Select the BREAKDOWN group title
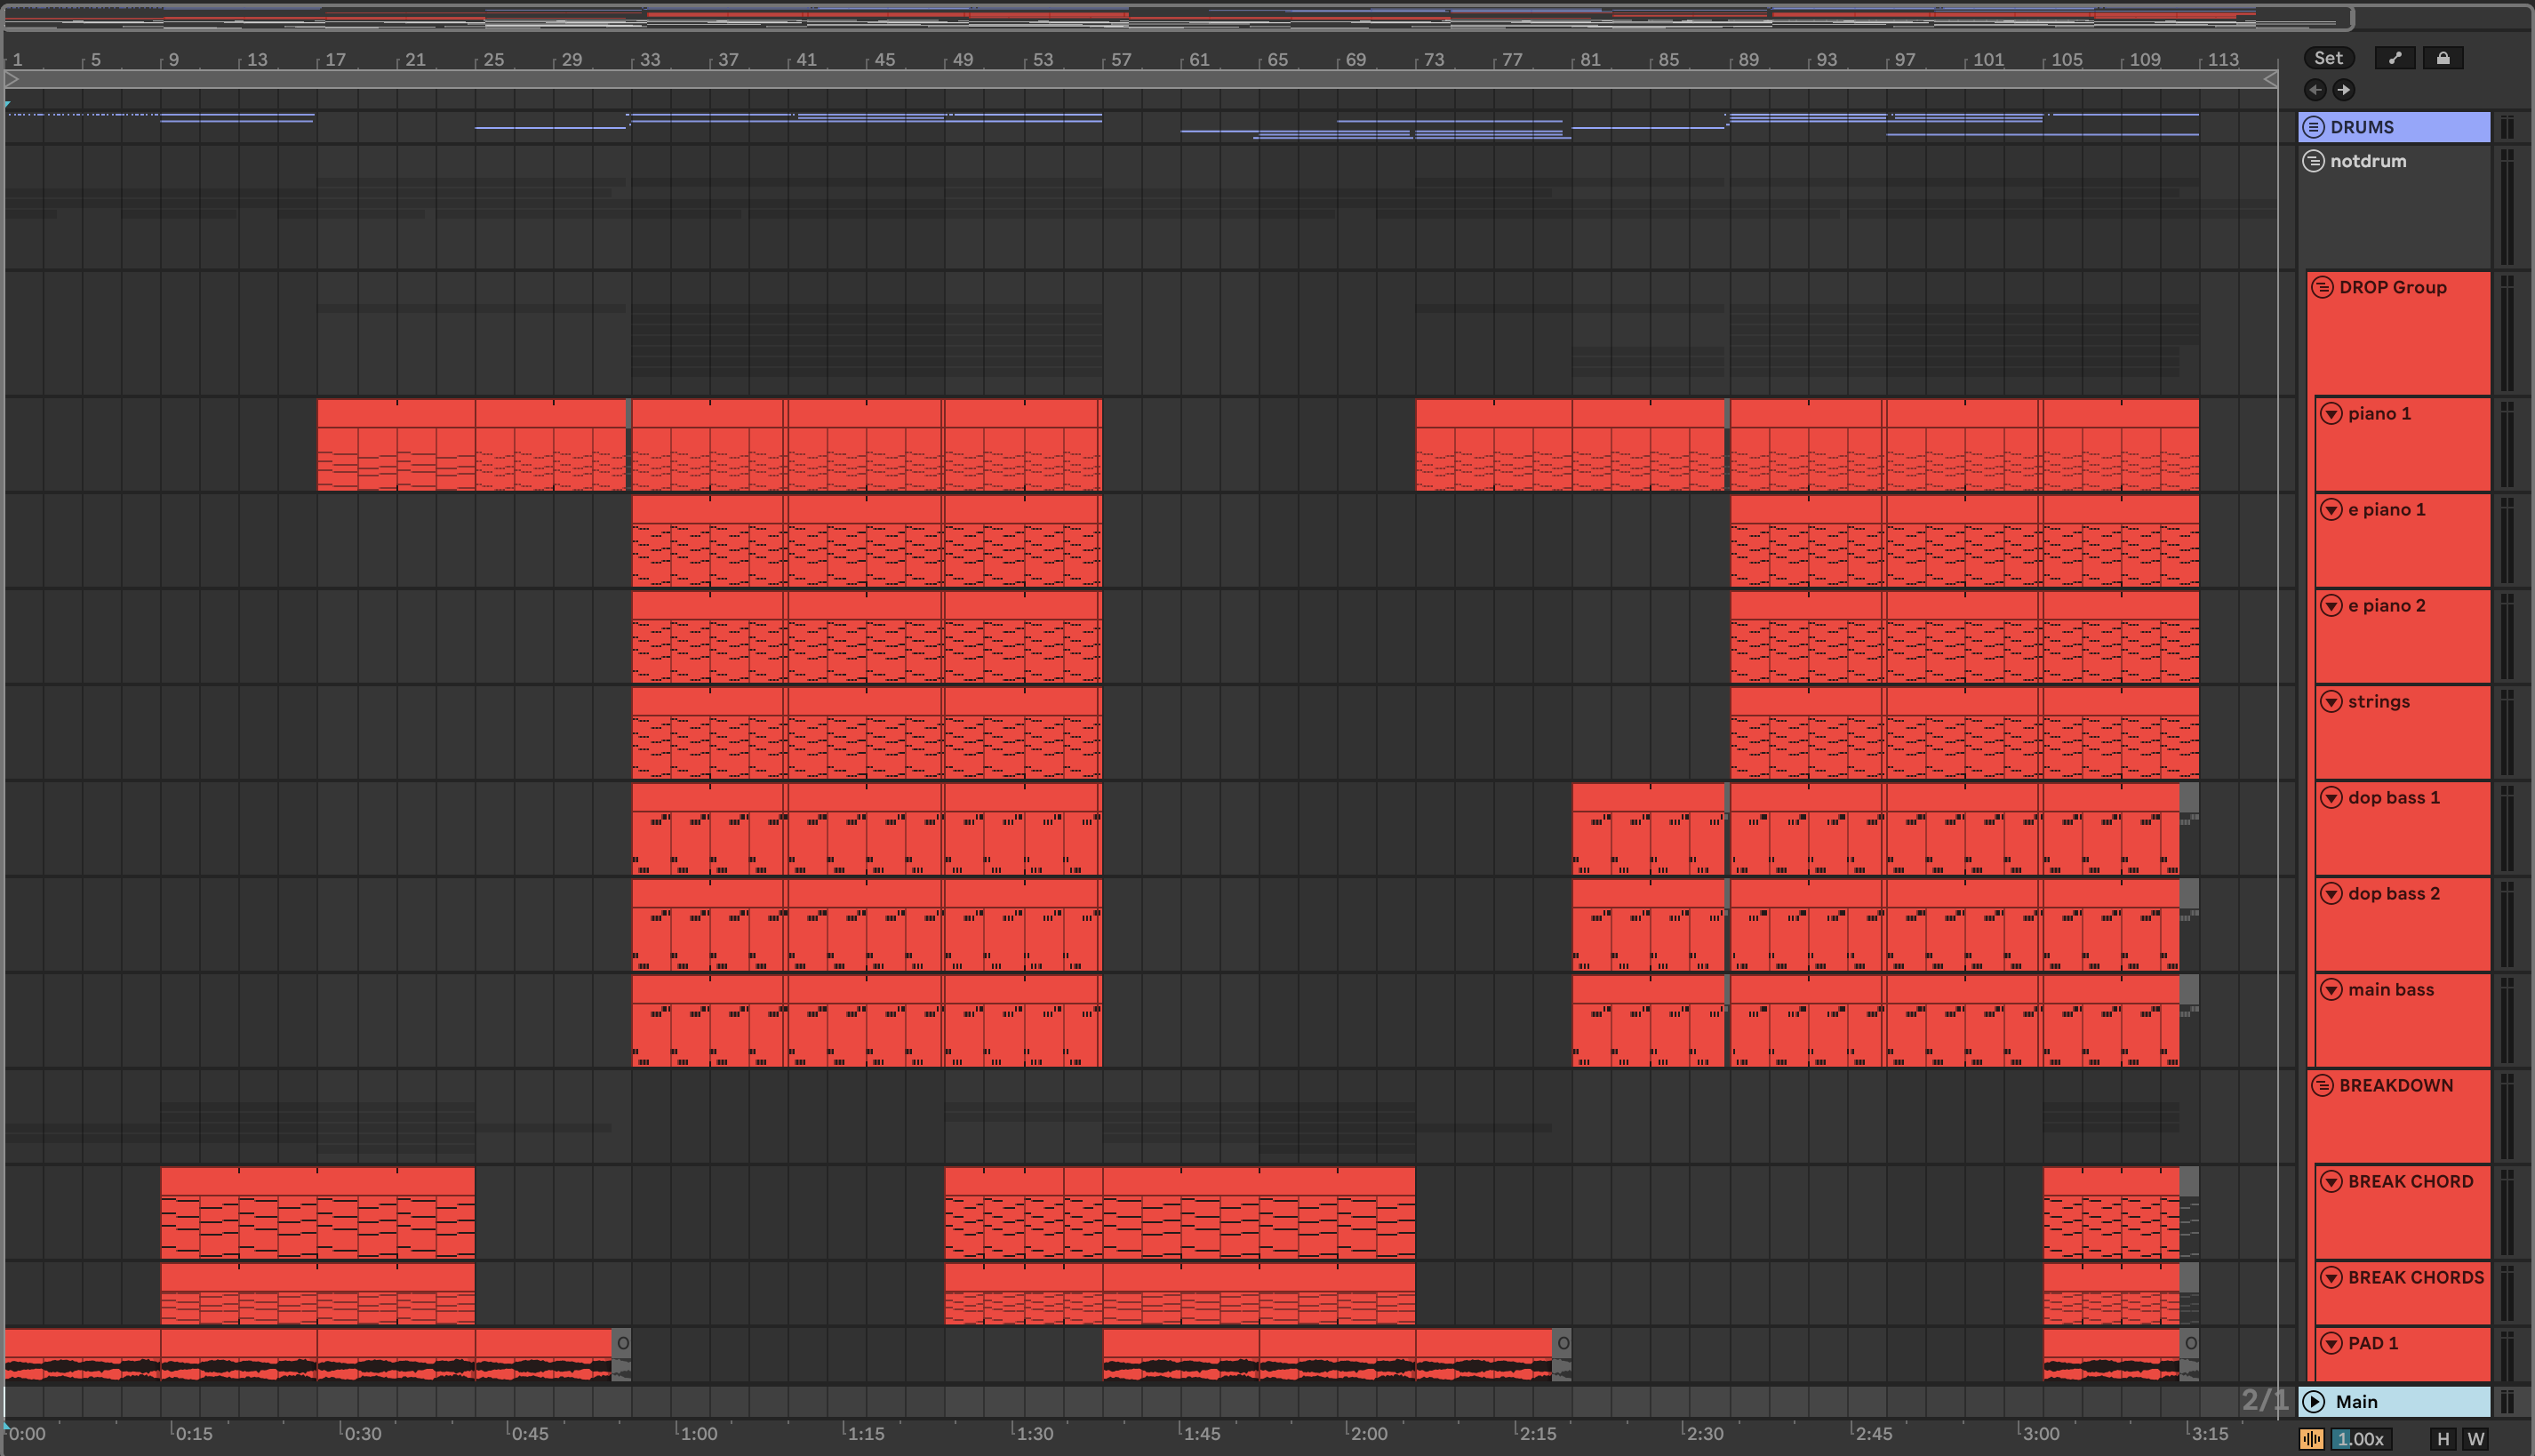 point(2395,1085)
